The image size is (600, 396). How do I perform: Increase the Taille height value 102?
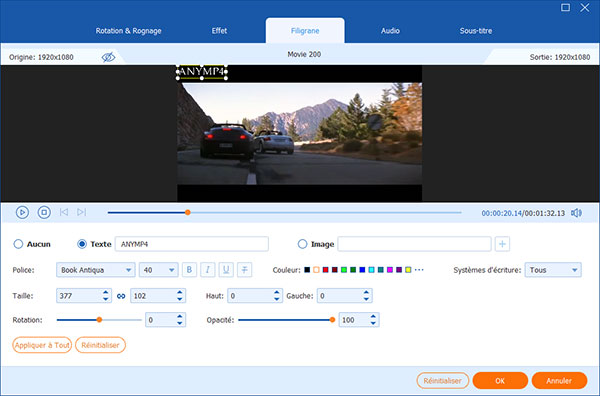[180, 292]
